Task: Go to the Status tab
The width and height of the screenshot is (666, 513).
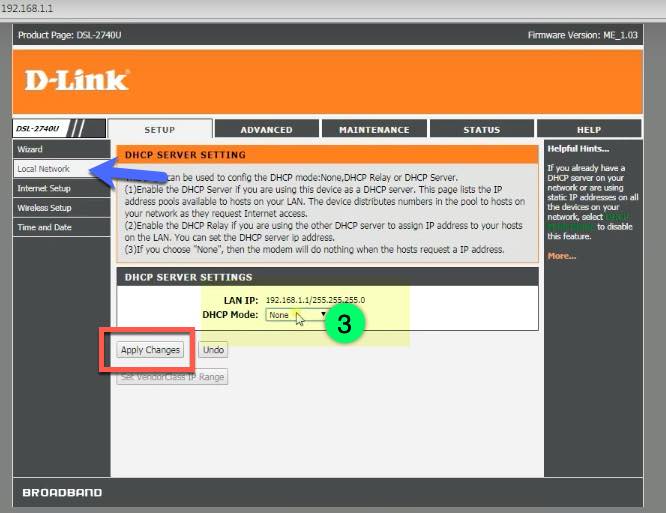Action: pos(482,129)
